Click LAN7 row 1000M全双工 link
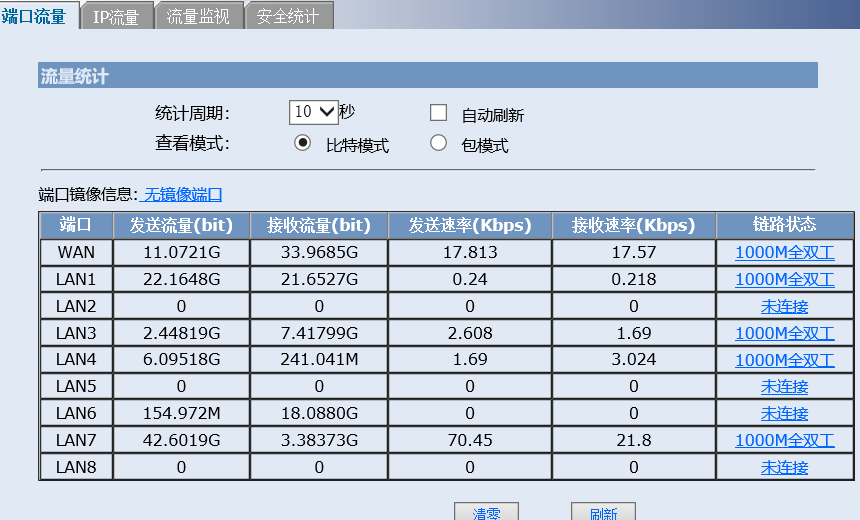This screenshot has width=860, height=520. 785,440
